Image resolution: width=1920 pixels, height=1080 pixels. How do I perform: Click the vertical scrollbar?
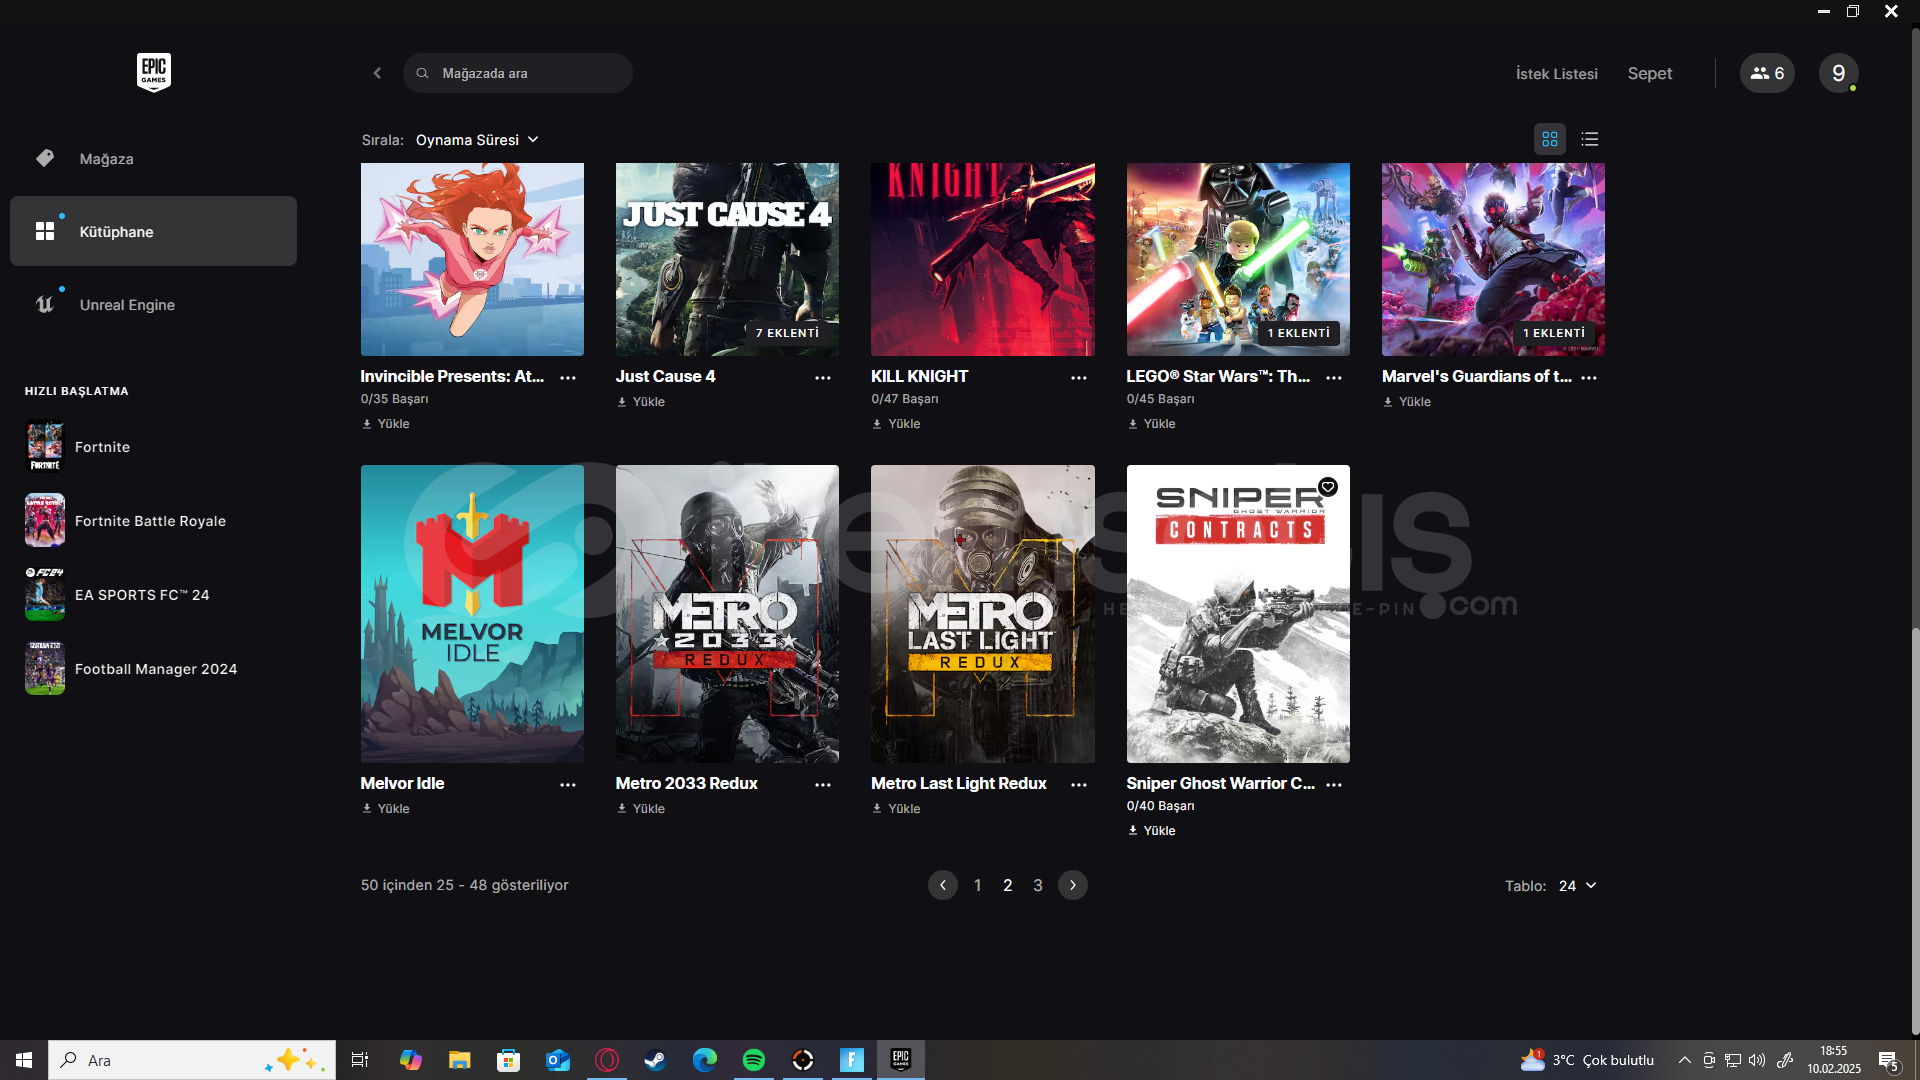click(x=1915, y=830)
